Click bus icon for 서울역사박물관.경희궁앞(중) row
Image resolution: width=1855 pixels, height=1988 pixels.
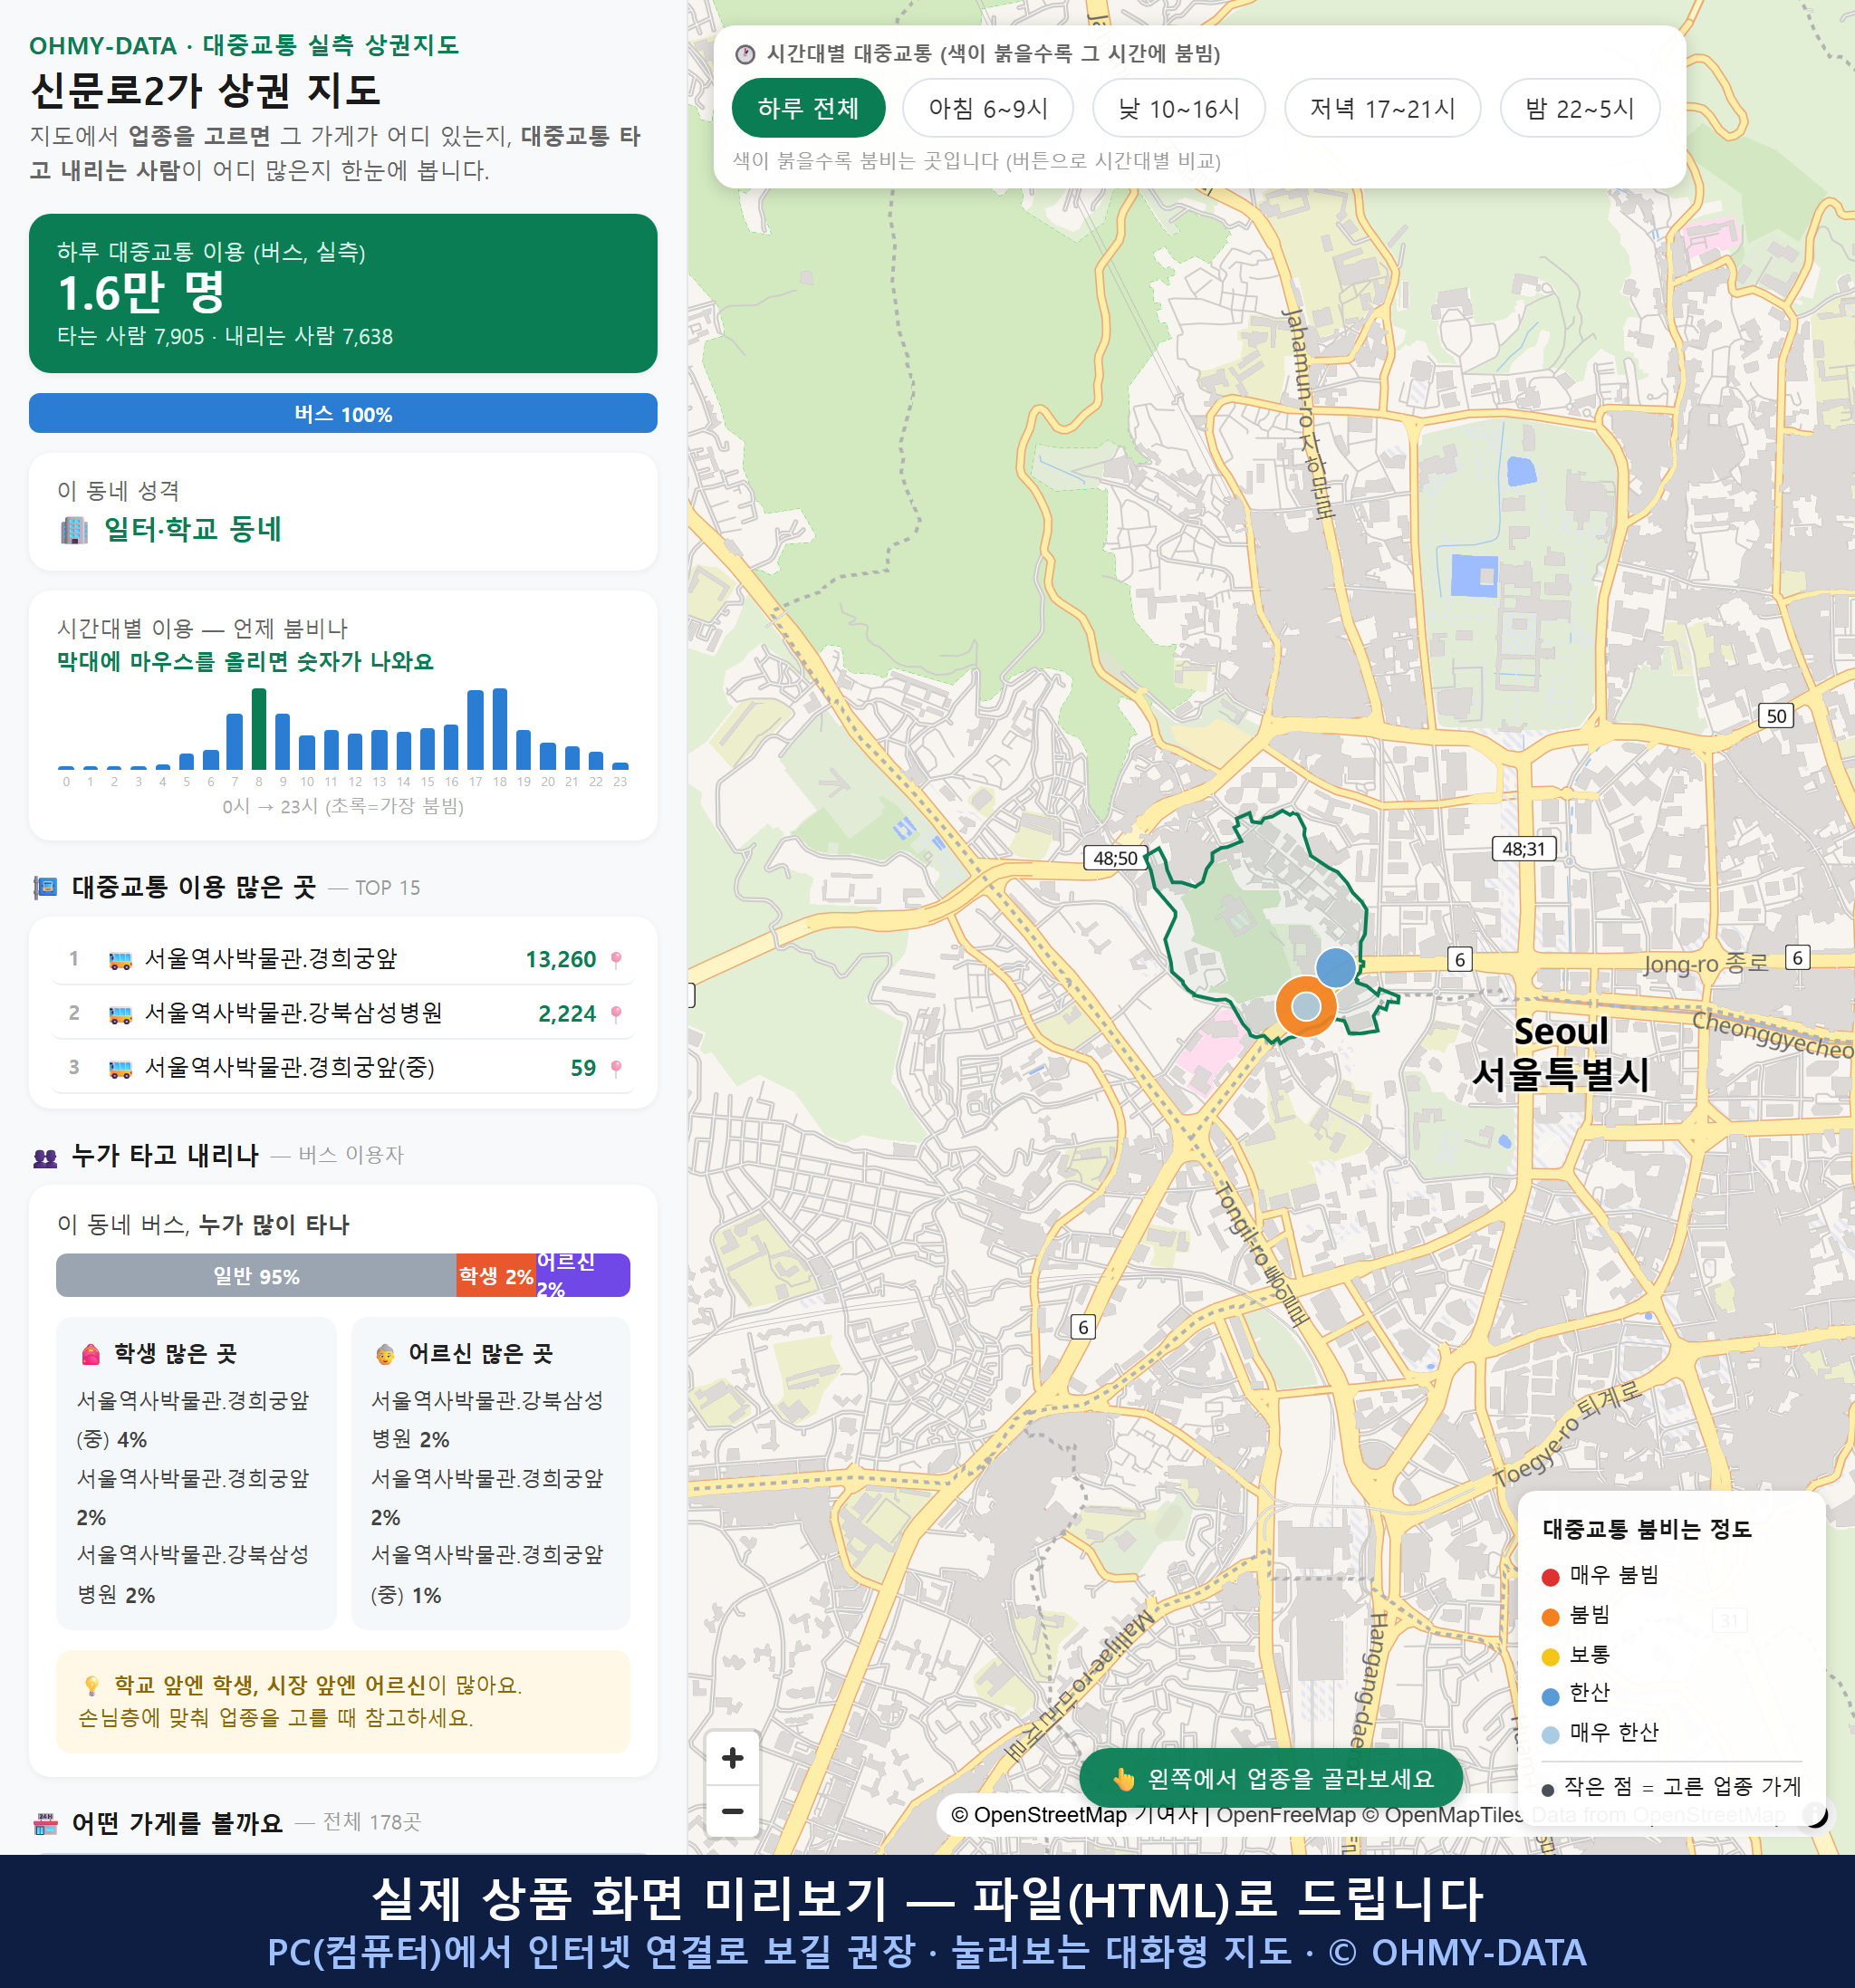tap(120, 1068)
